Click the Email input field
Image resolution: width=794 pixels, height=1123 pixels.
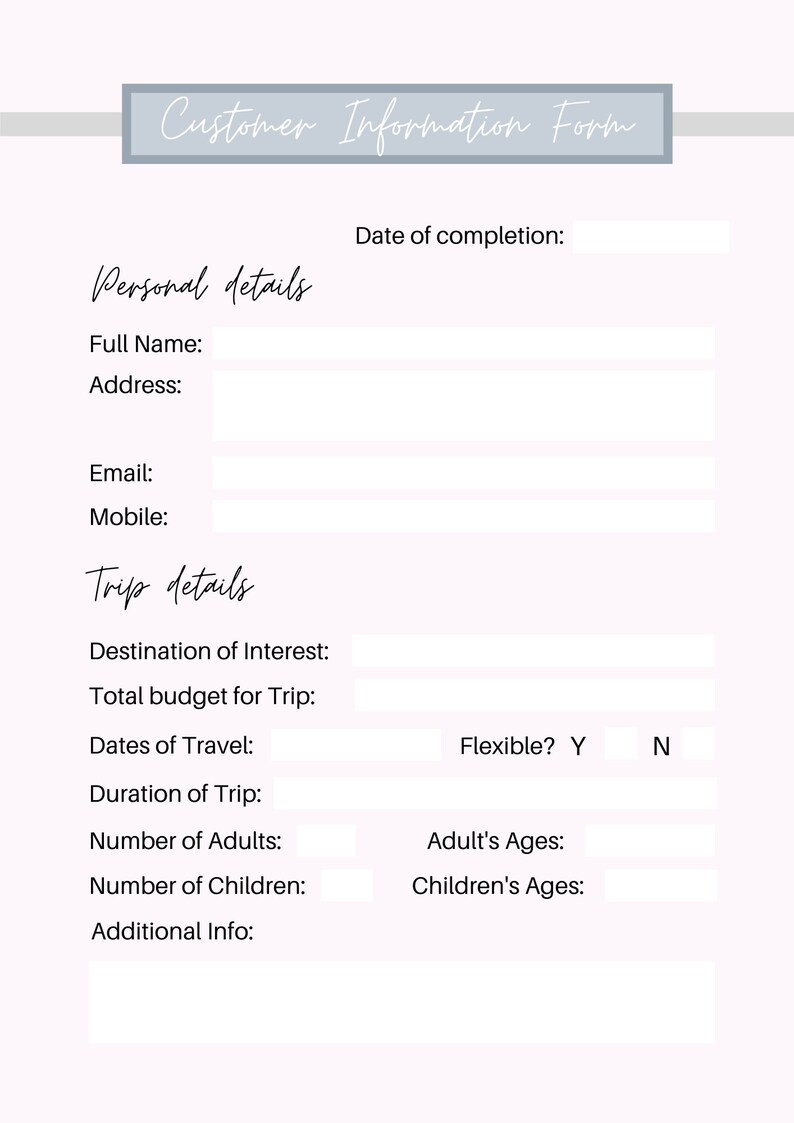coord(463,473)
